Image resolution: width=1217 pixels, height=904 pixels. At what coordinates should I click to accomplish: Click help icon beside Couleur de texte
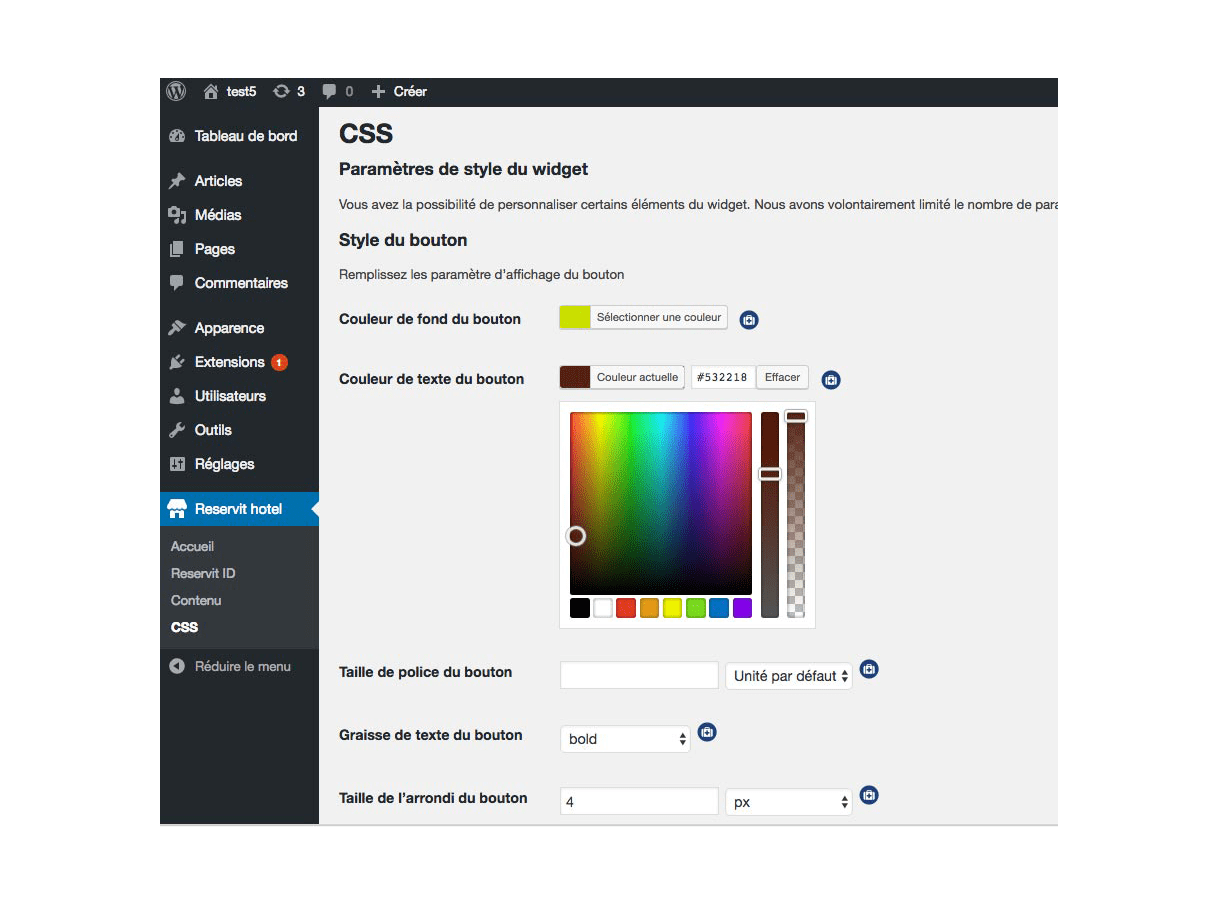pos(831,380)
